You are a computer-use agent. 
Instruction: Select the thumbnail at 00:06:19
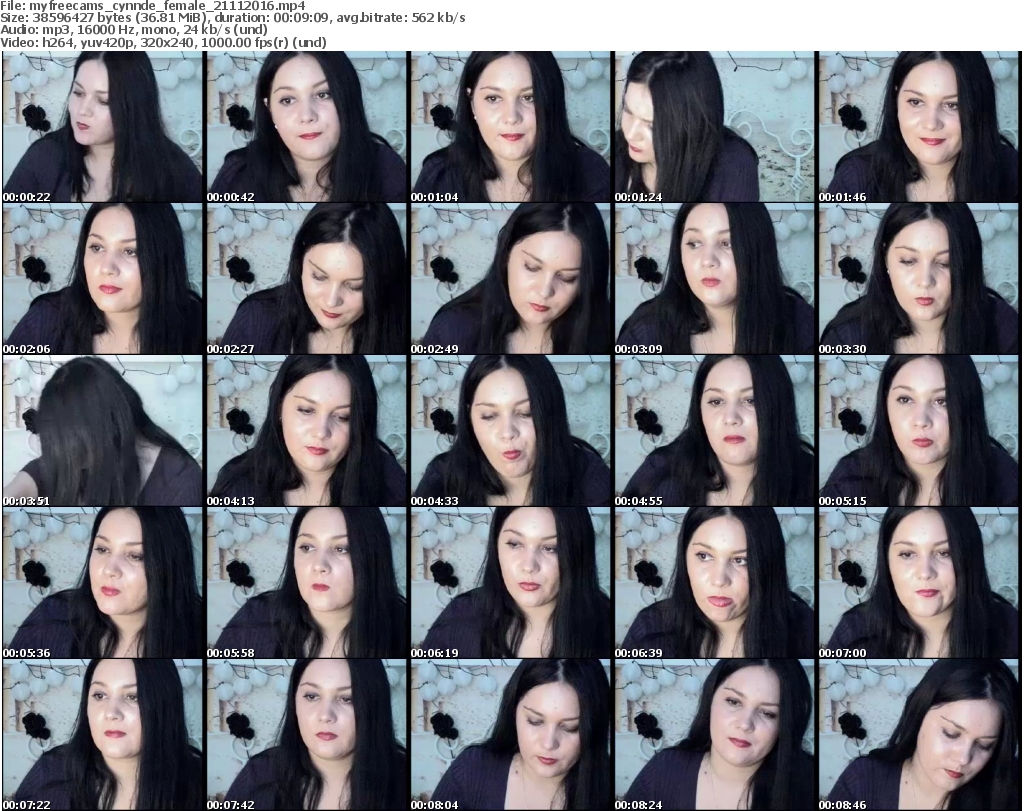point(510,583)
